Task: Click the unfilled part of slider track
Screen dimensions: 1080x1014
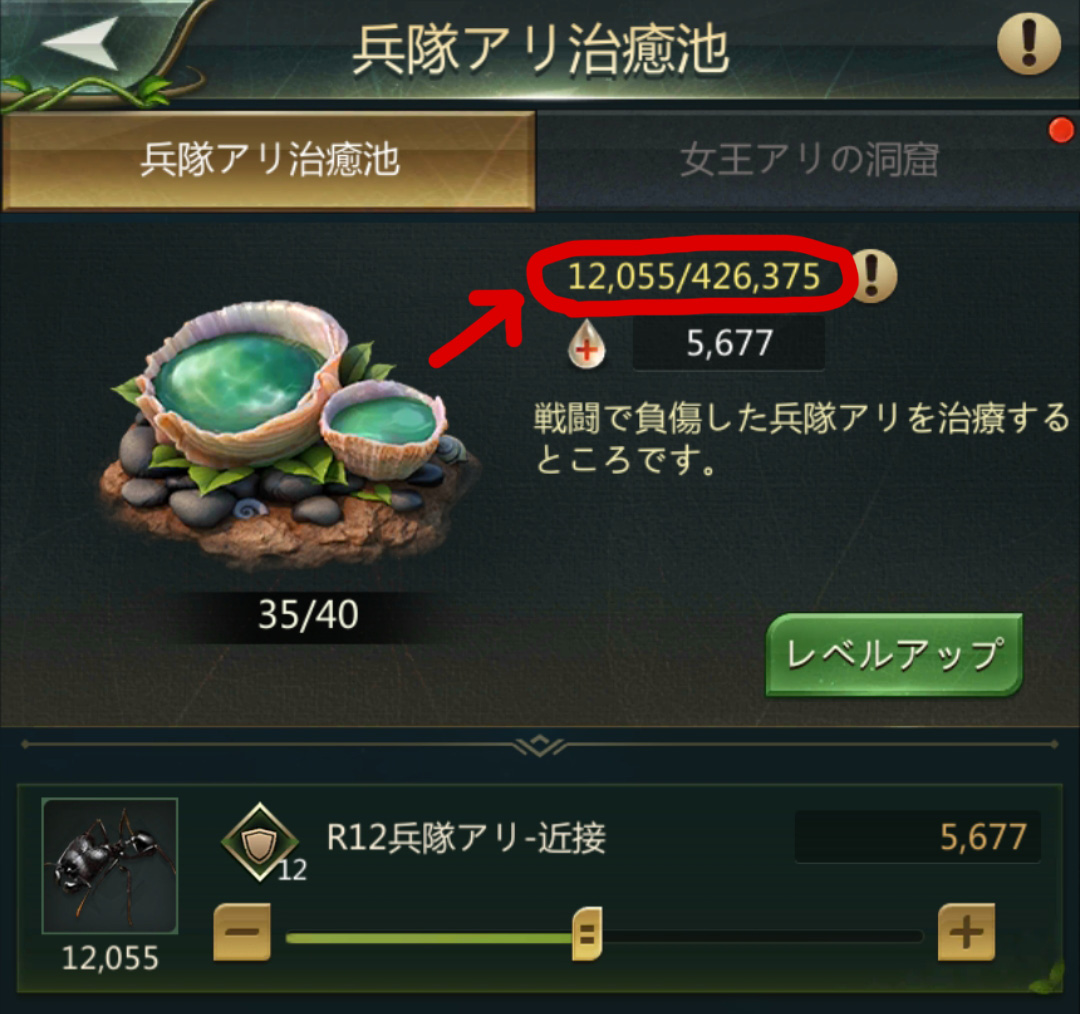Action: click(x=762, y=936)
